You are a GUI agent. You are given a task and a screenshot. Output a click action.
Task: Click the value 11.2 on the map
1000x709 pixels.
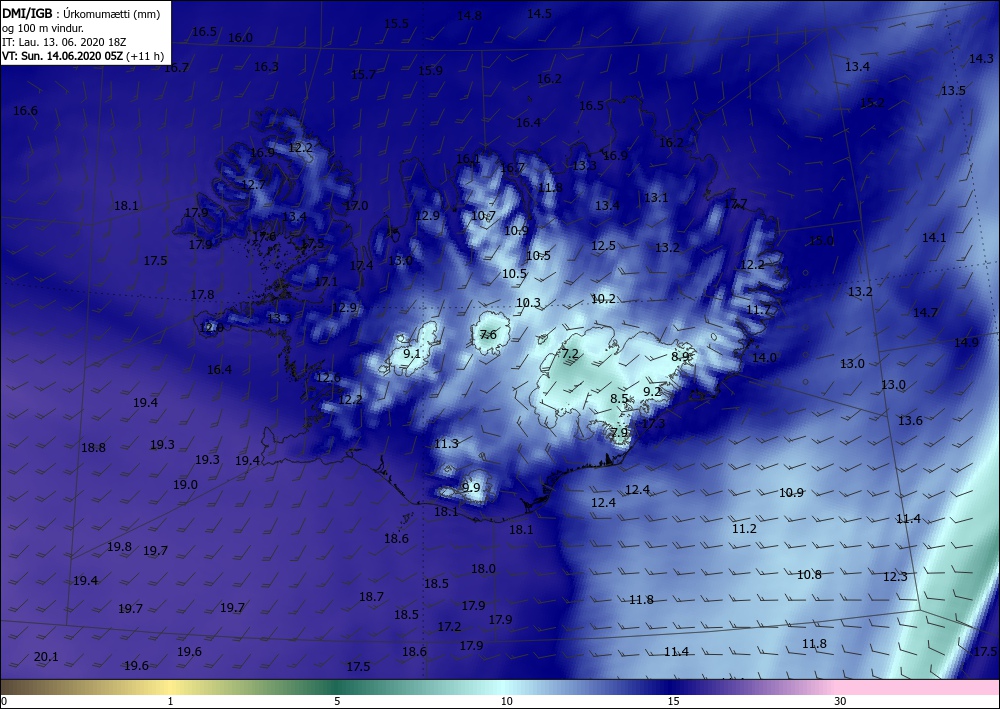(x=744, y=529)
